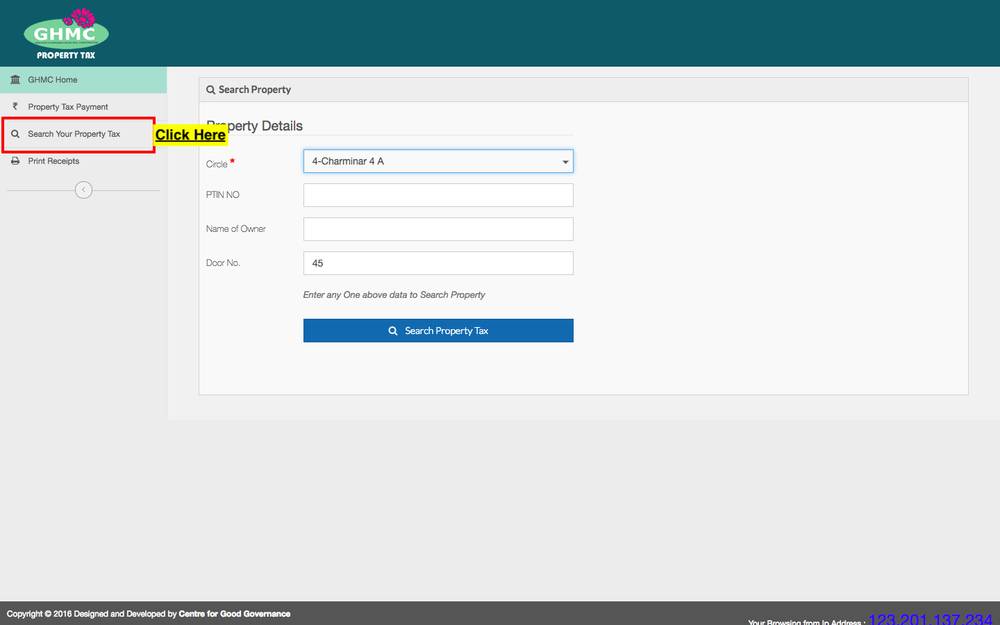Click the magnifier icon inside Search Property Tax button
1000x625 pixels.
click(x=392, y=330)
